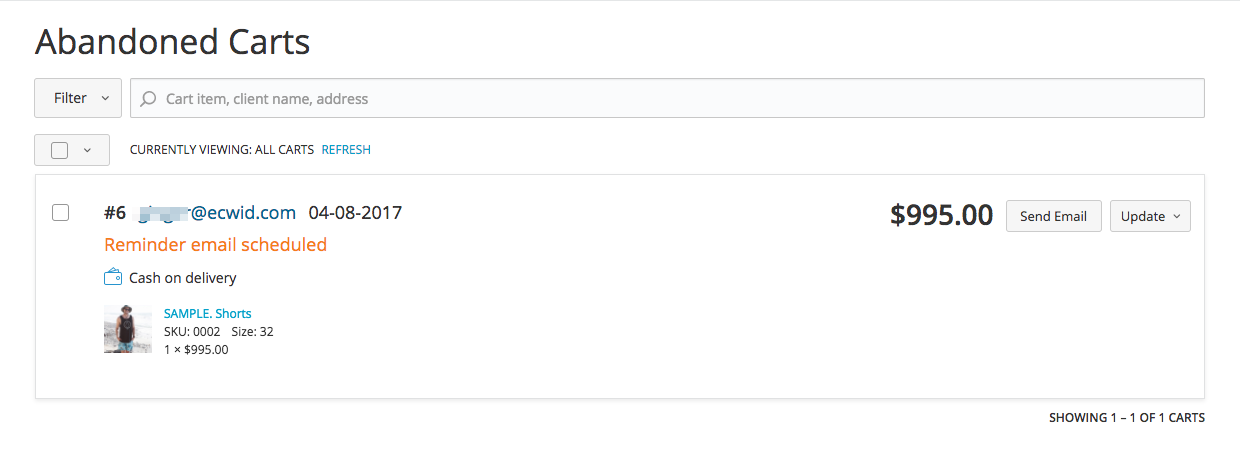The width and height of the screenshot is (1240, 454).
Task: Toggle the select-all carts checkbox
Action: click(x=59, y=150)
